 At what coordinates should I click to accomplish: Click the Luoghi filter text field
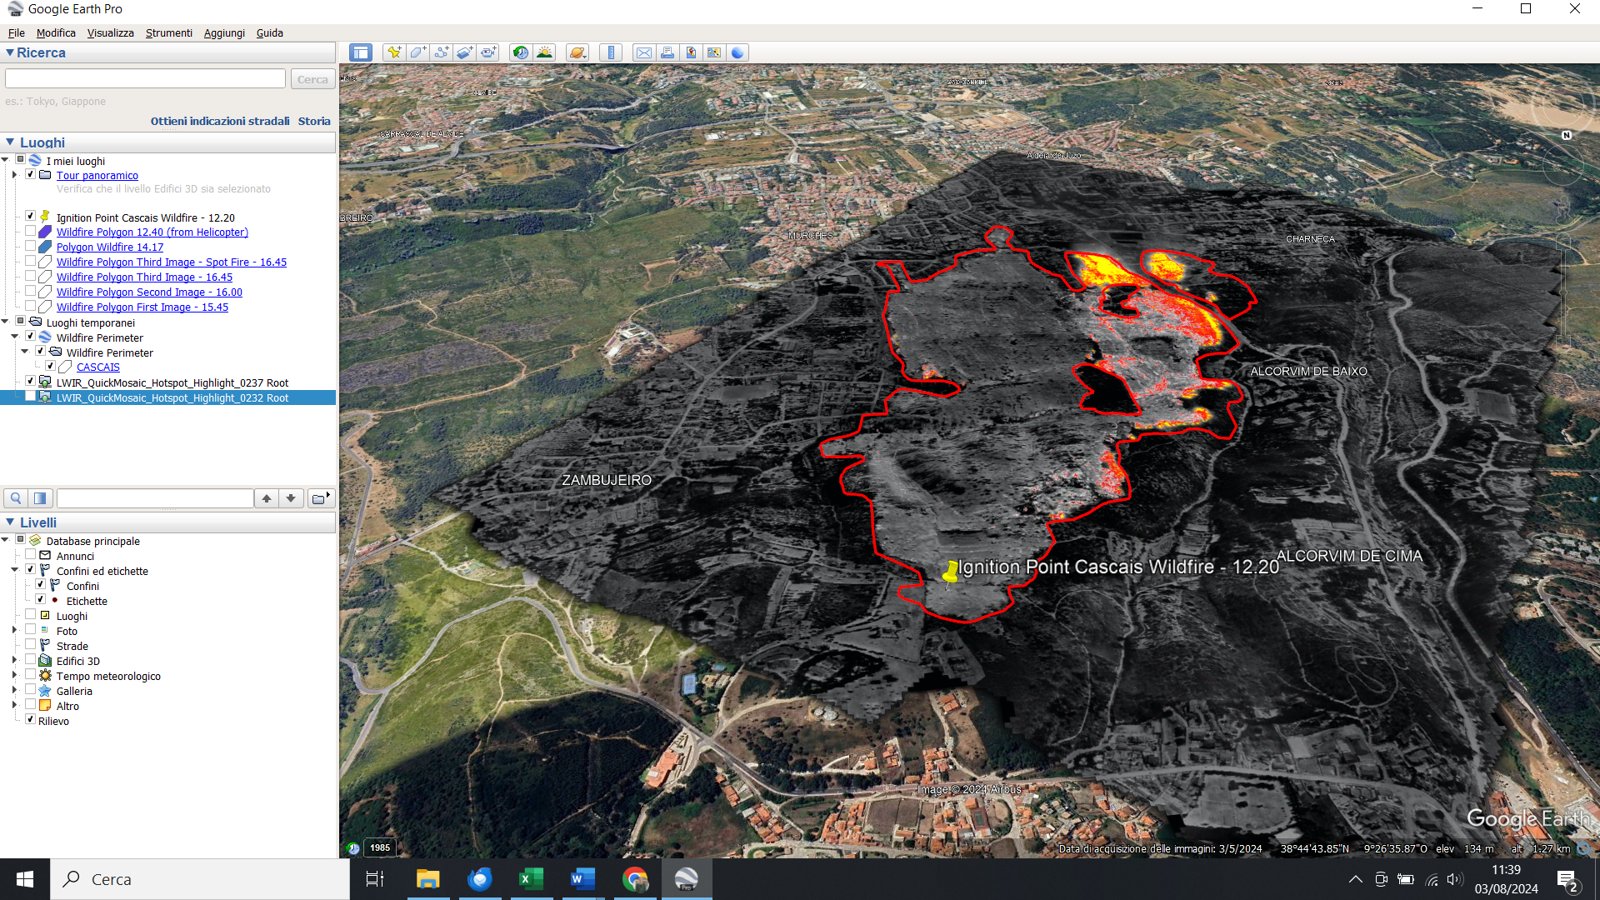[155, 498]
